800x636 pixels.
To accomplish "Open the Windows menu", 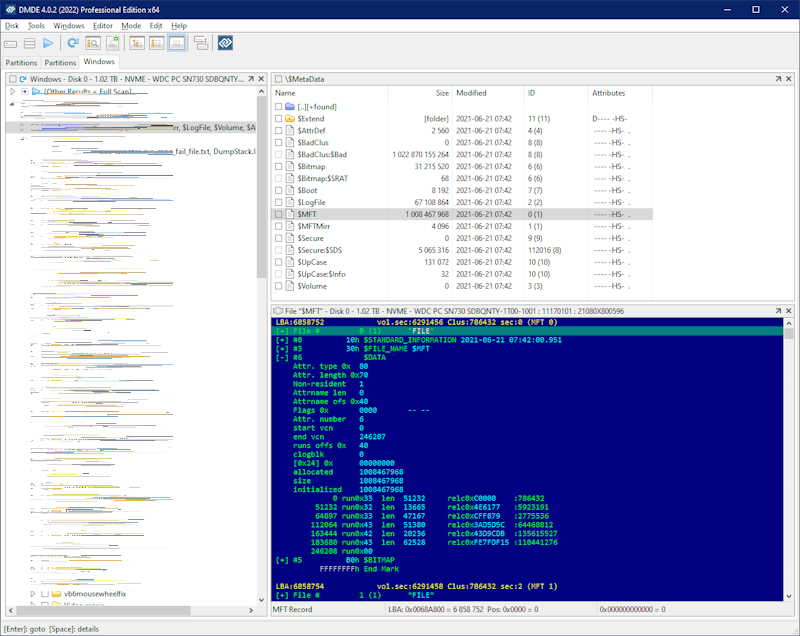I will [69, 26].
